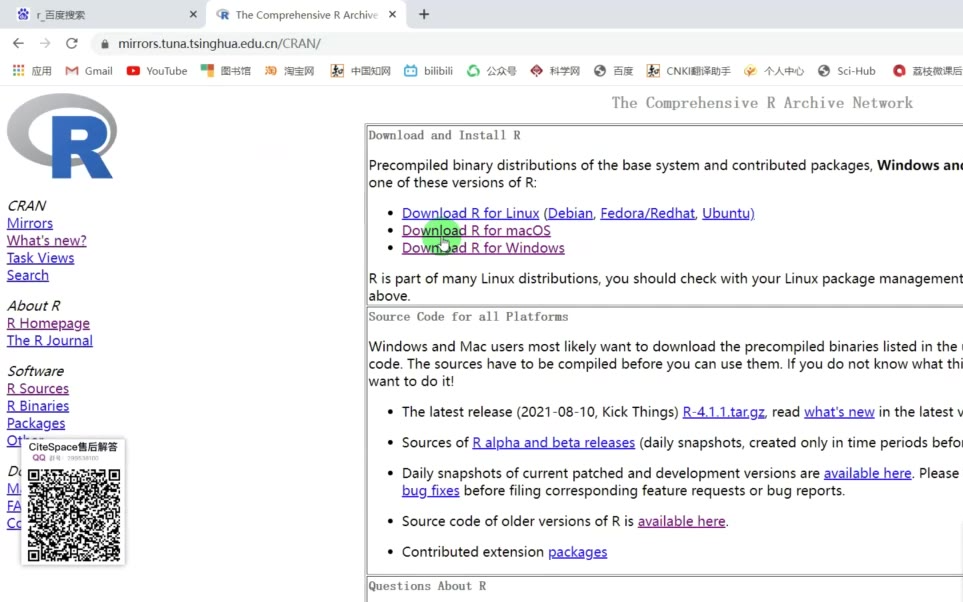Reload the CRAN page
This screenshot has width=963, height=602.
click(72, 44)
